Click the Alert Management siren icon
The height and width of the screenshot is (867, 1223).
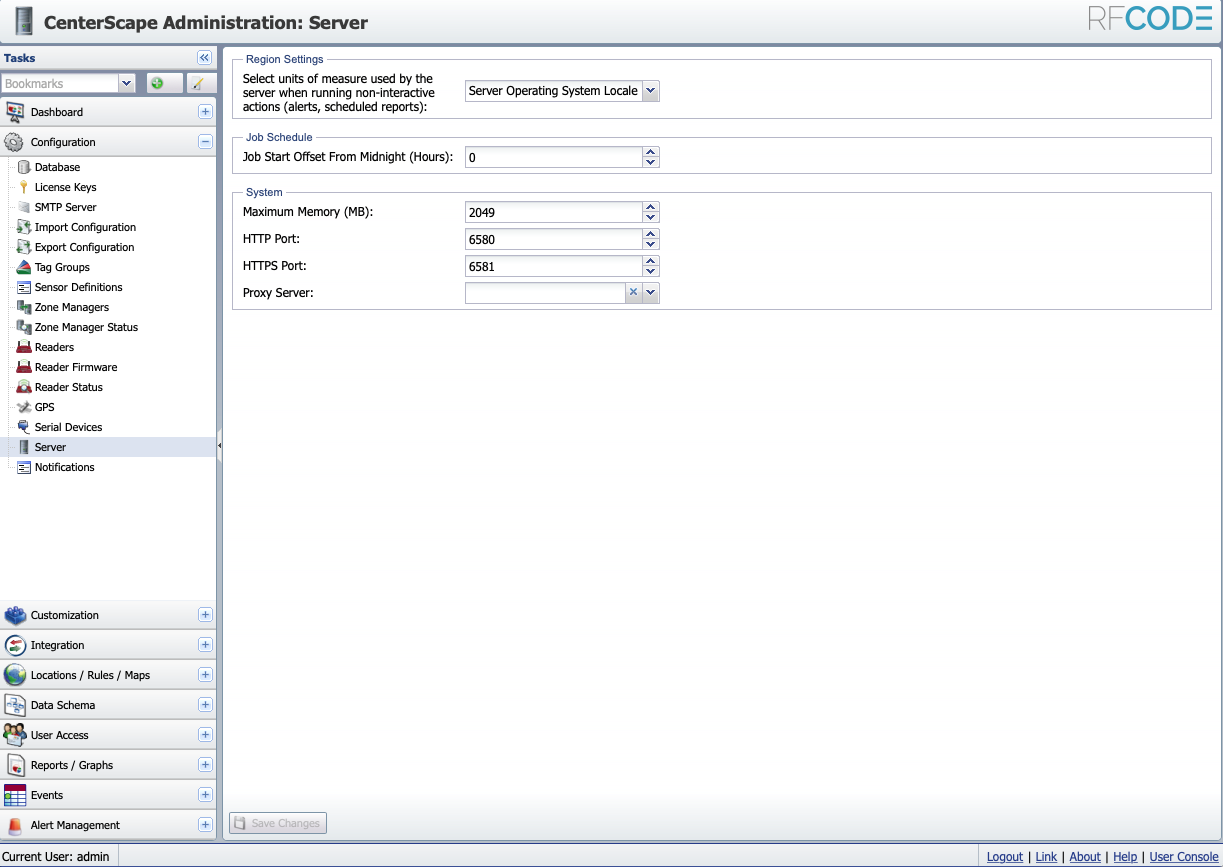(15, 825)
